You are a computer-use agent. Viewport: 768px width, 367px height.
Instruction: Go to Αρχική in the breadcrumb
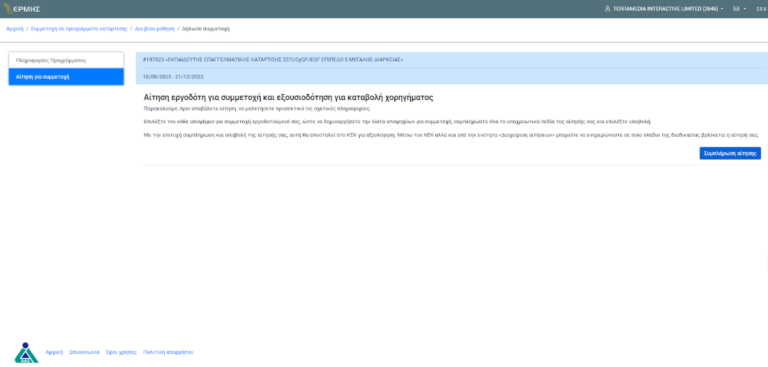(15, 29)
